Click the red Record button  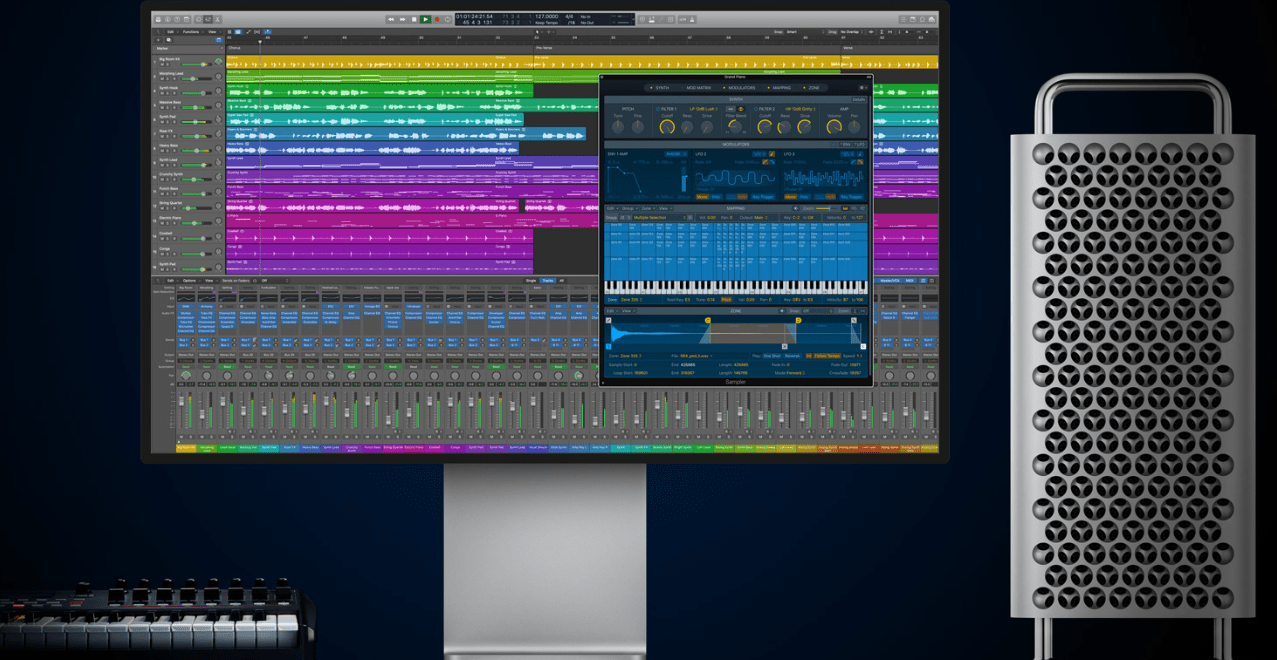click(x=437, y=19)
